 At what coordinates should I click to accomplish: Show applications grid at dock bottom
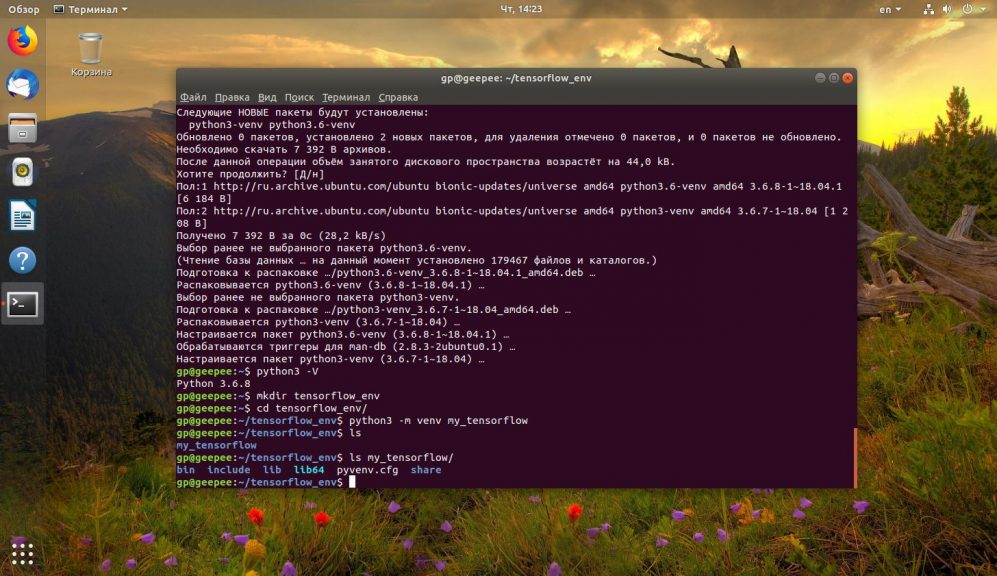[x=22, y=554]
